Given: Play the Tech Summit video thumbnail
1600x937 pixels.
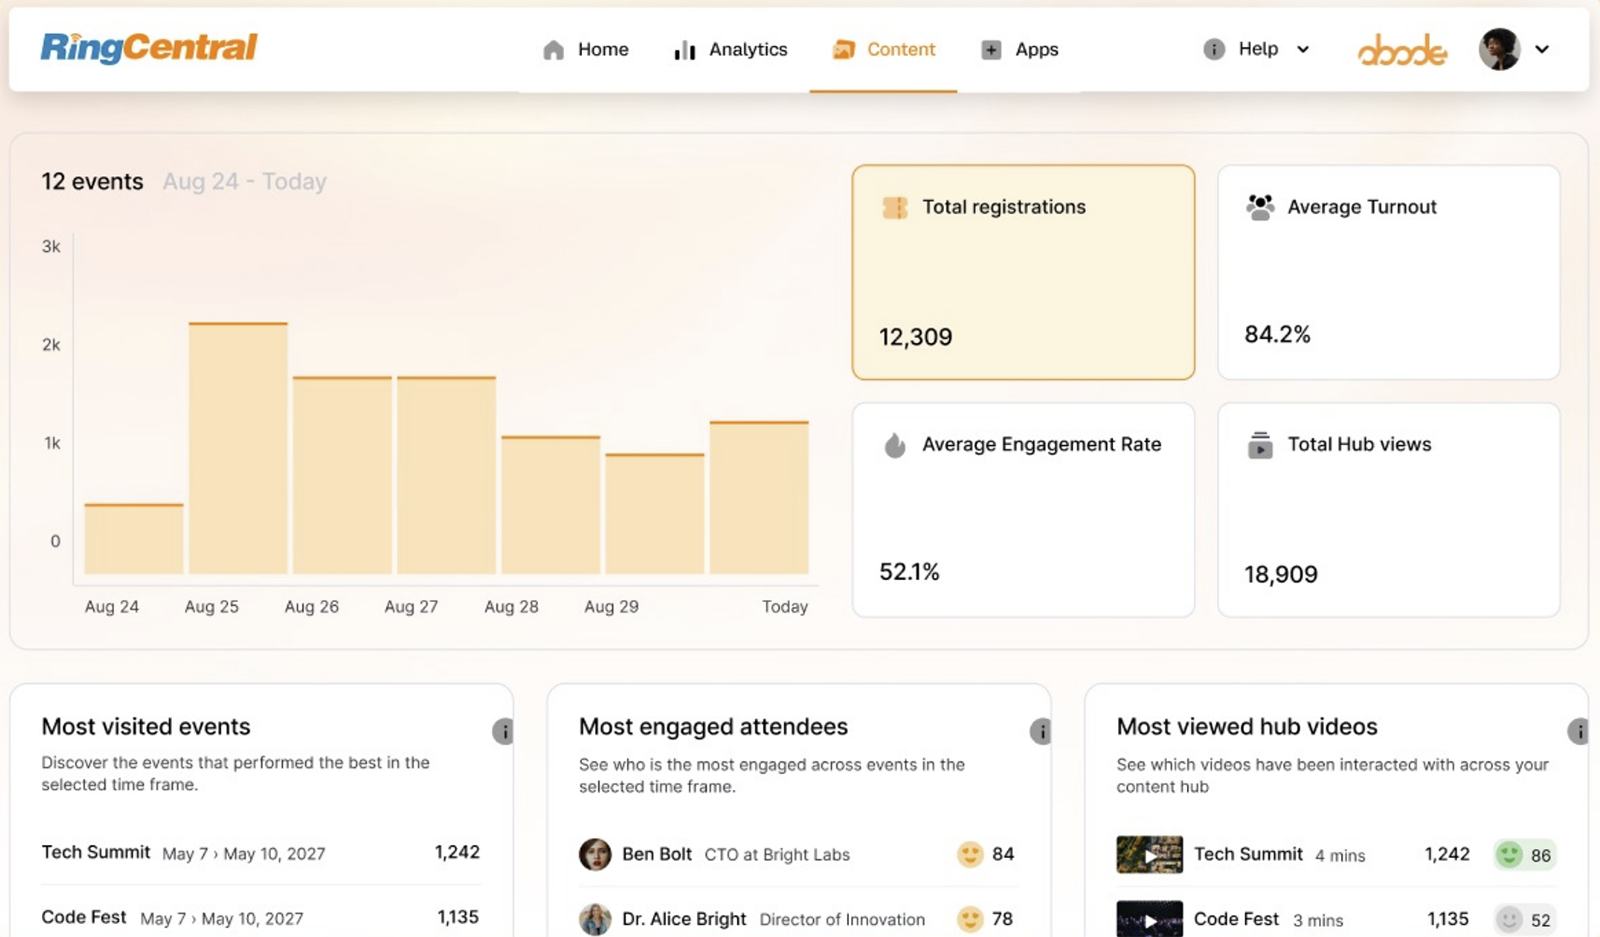Looking at the screenshot, I should click(1149, 855).
